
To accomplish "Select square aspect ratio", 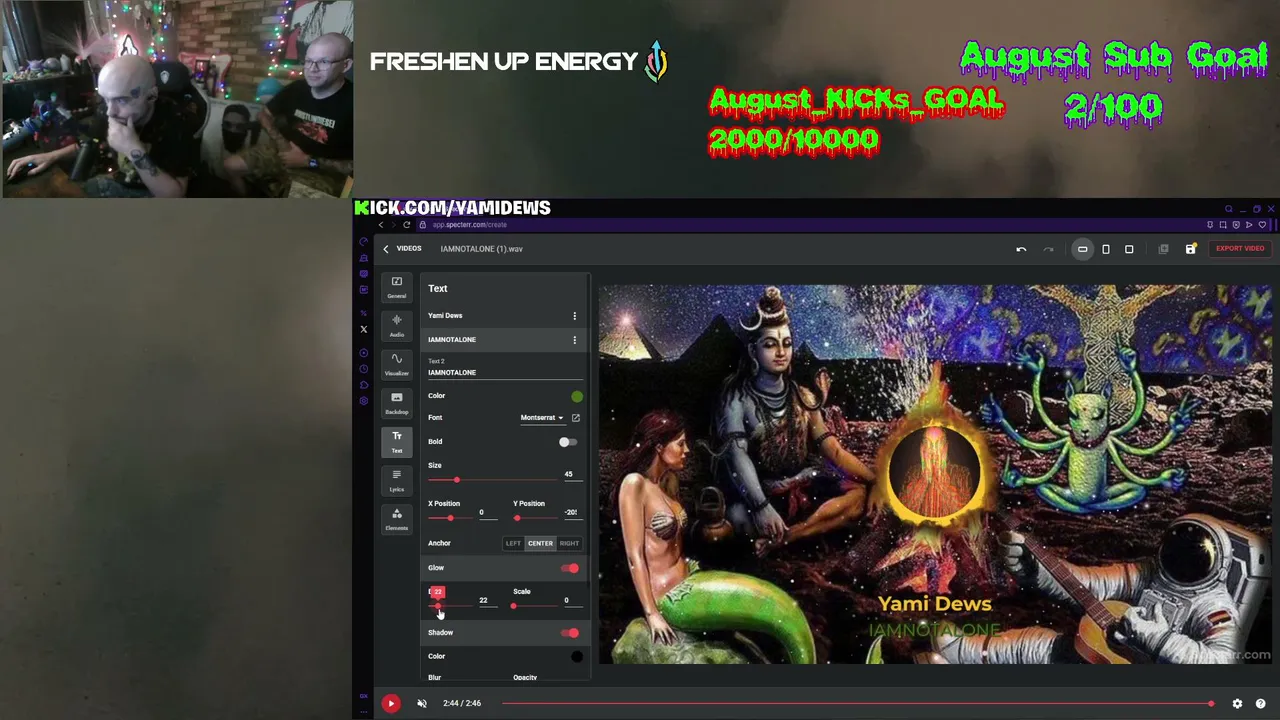I will pos(1129,249).
